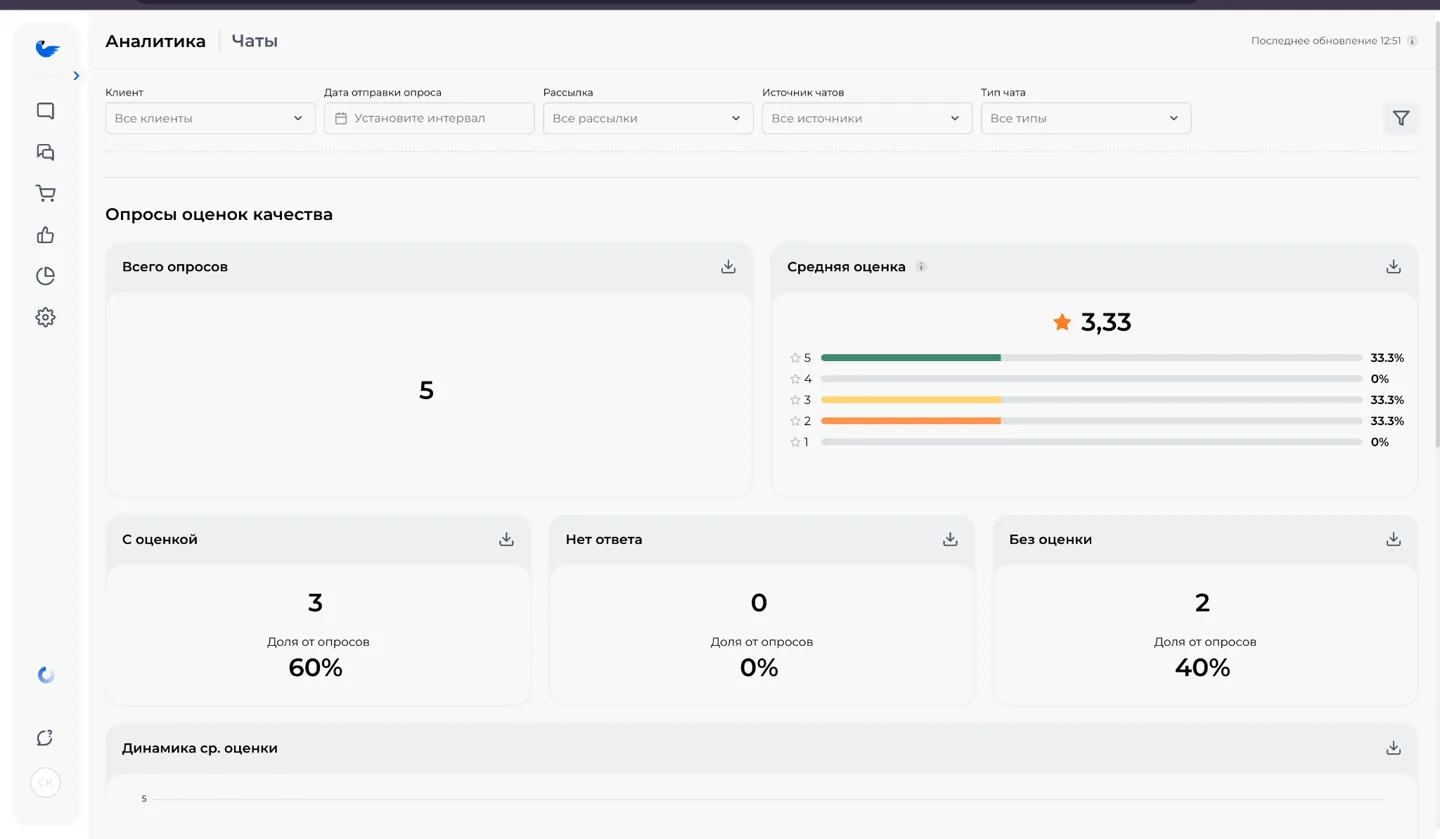Open the pie chart analytics icon in sidebar
Screen dimensions: 1440x839
coord(45,276)
